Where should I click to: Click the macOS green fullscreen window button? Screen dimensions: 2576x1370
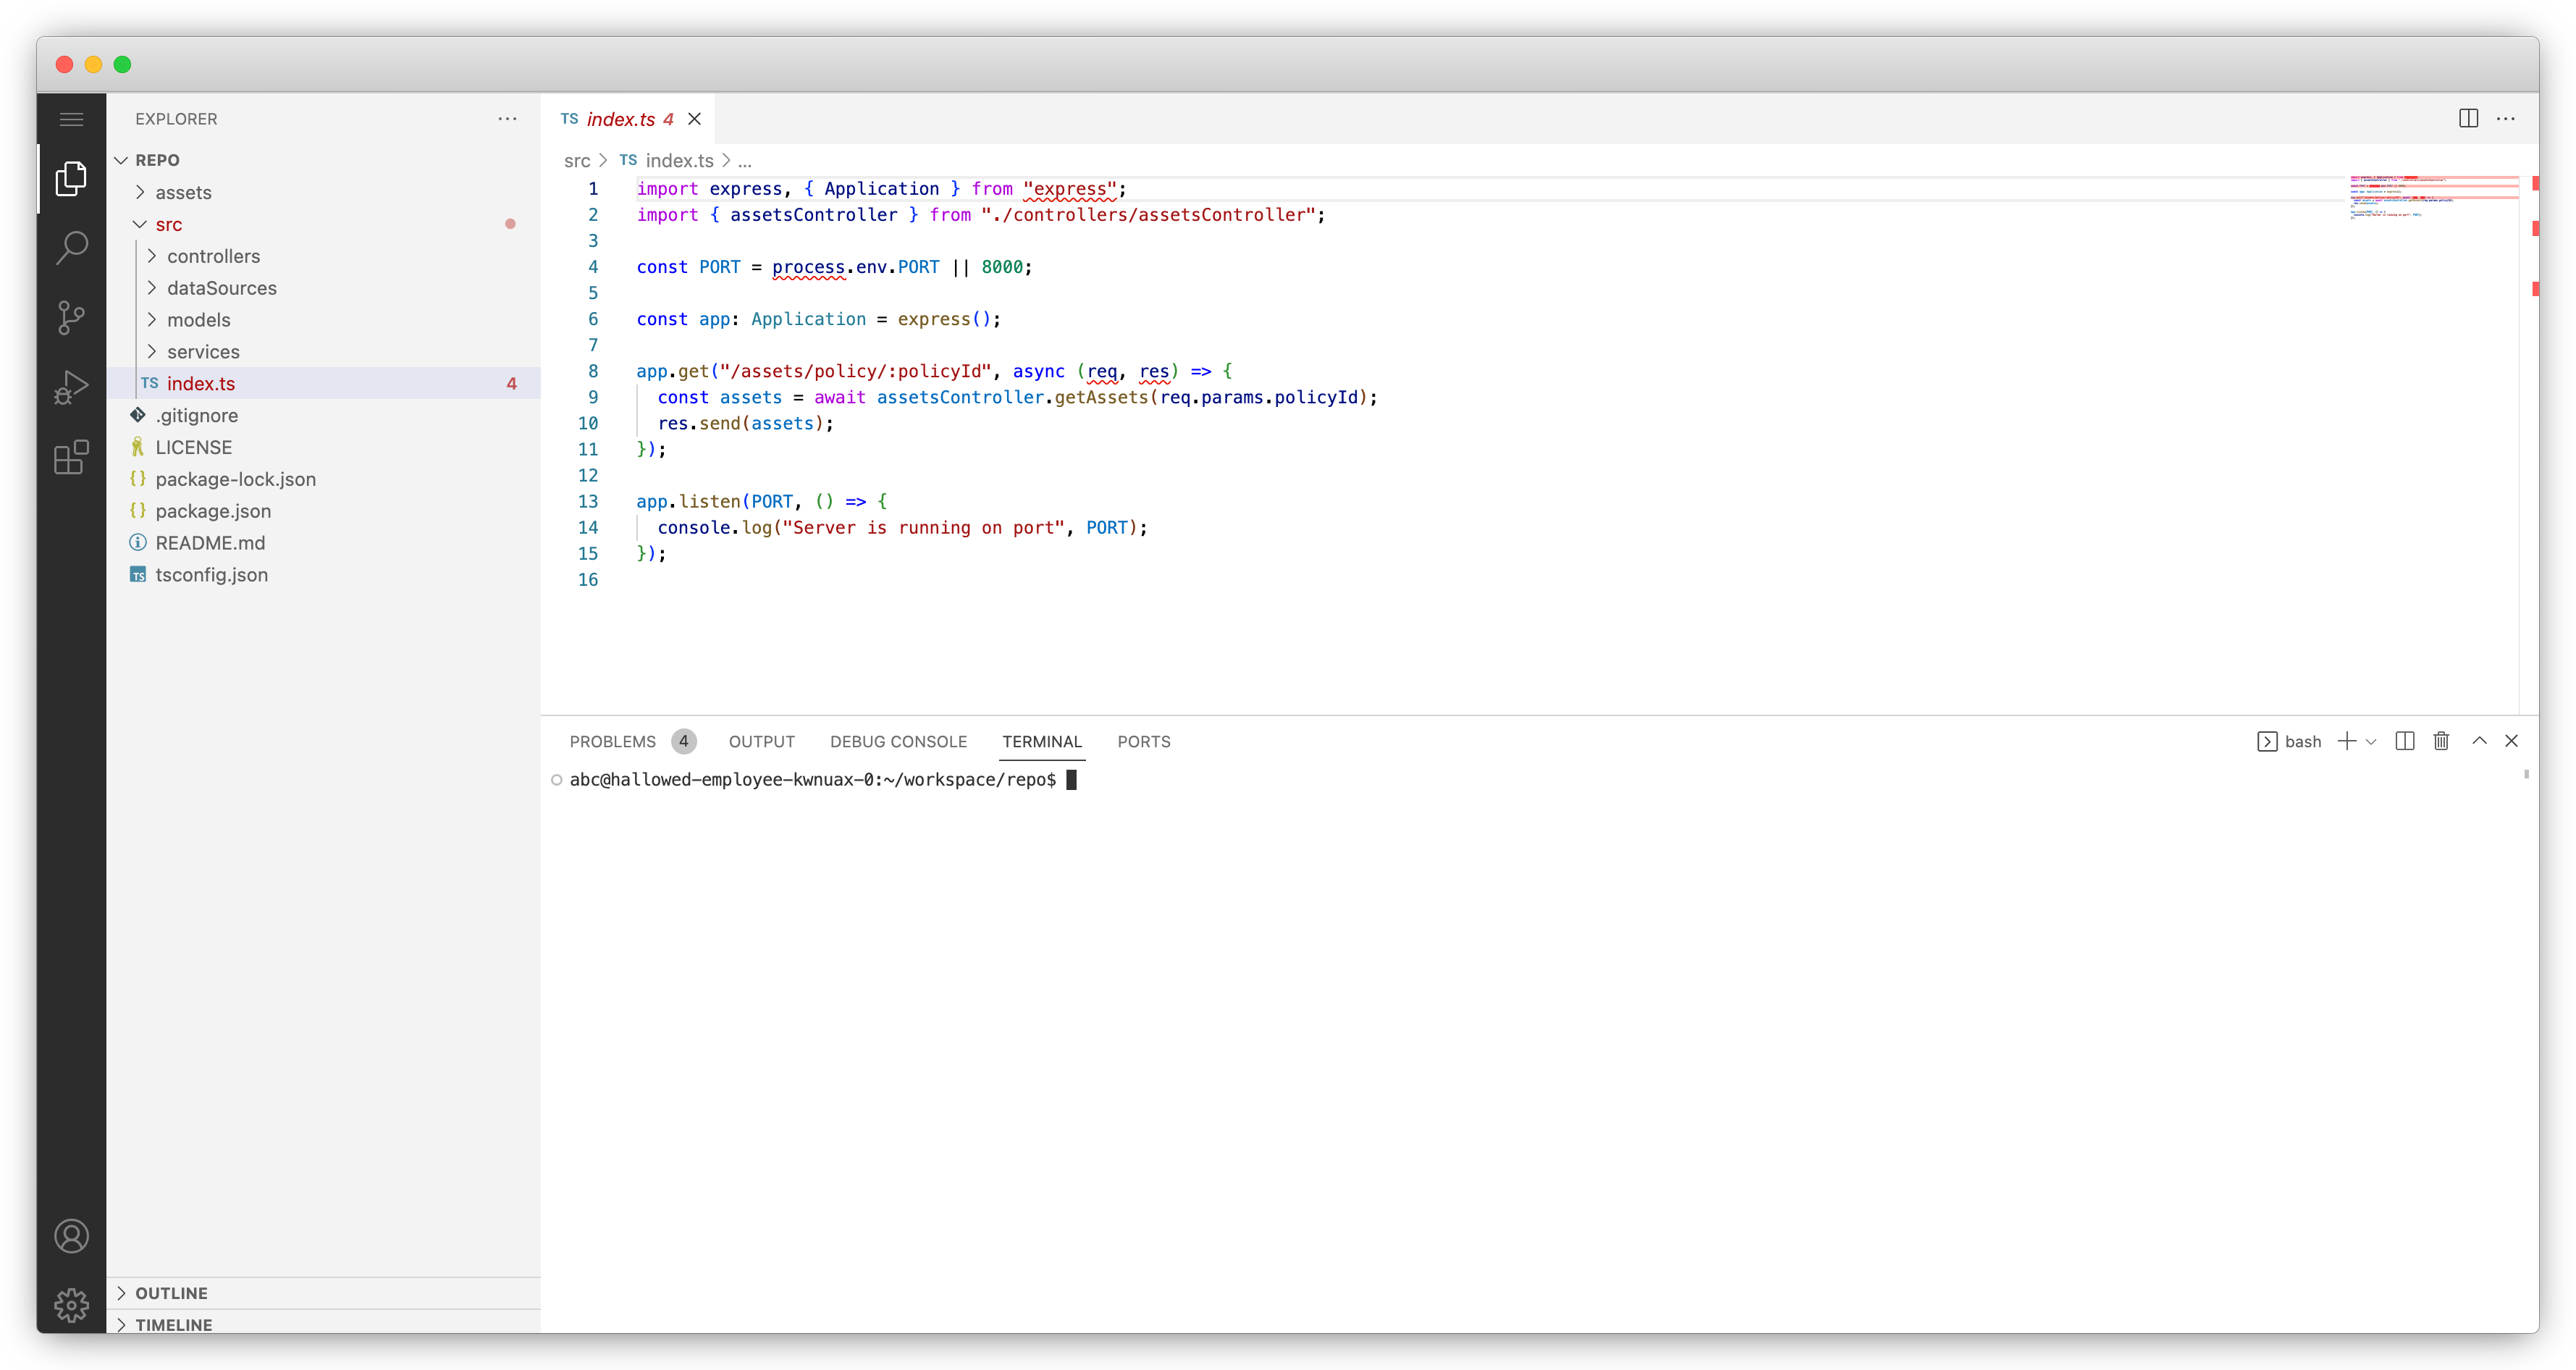click(x=122, y=65)
